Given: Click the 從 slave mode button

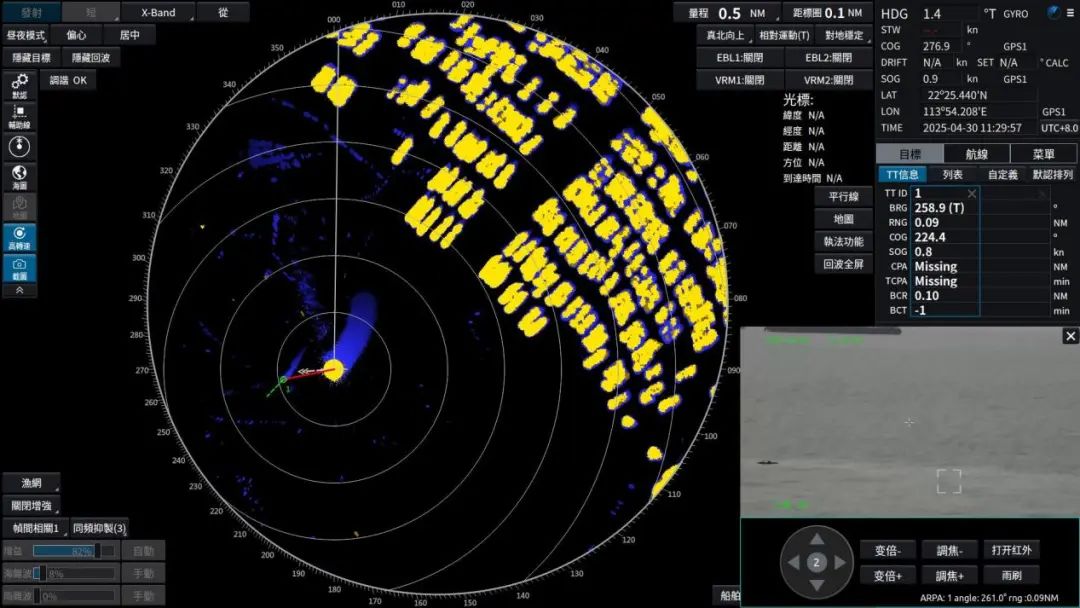Looking at the screenshot, I should (223, 12).
